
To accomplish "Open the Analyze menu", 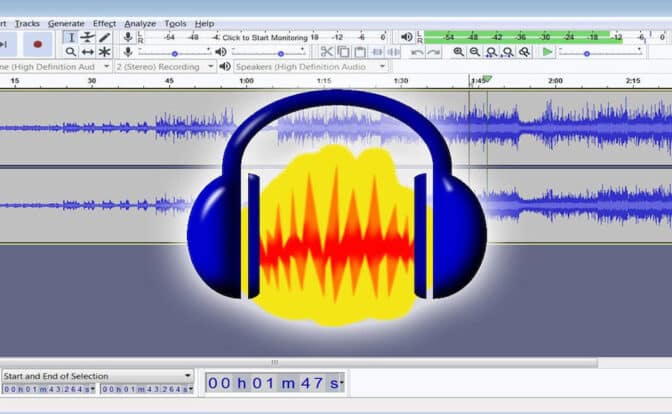I will click(140, 24).
